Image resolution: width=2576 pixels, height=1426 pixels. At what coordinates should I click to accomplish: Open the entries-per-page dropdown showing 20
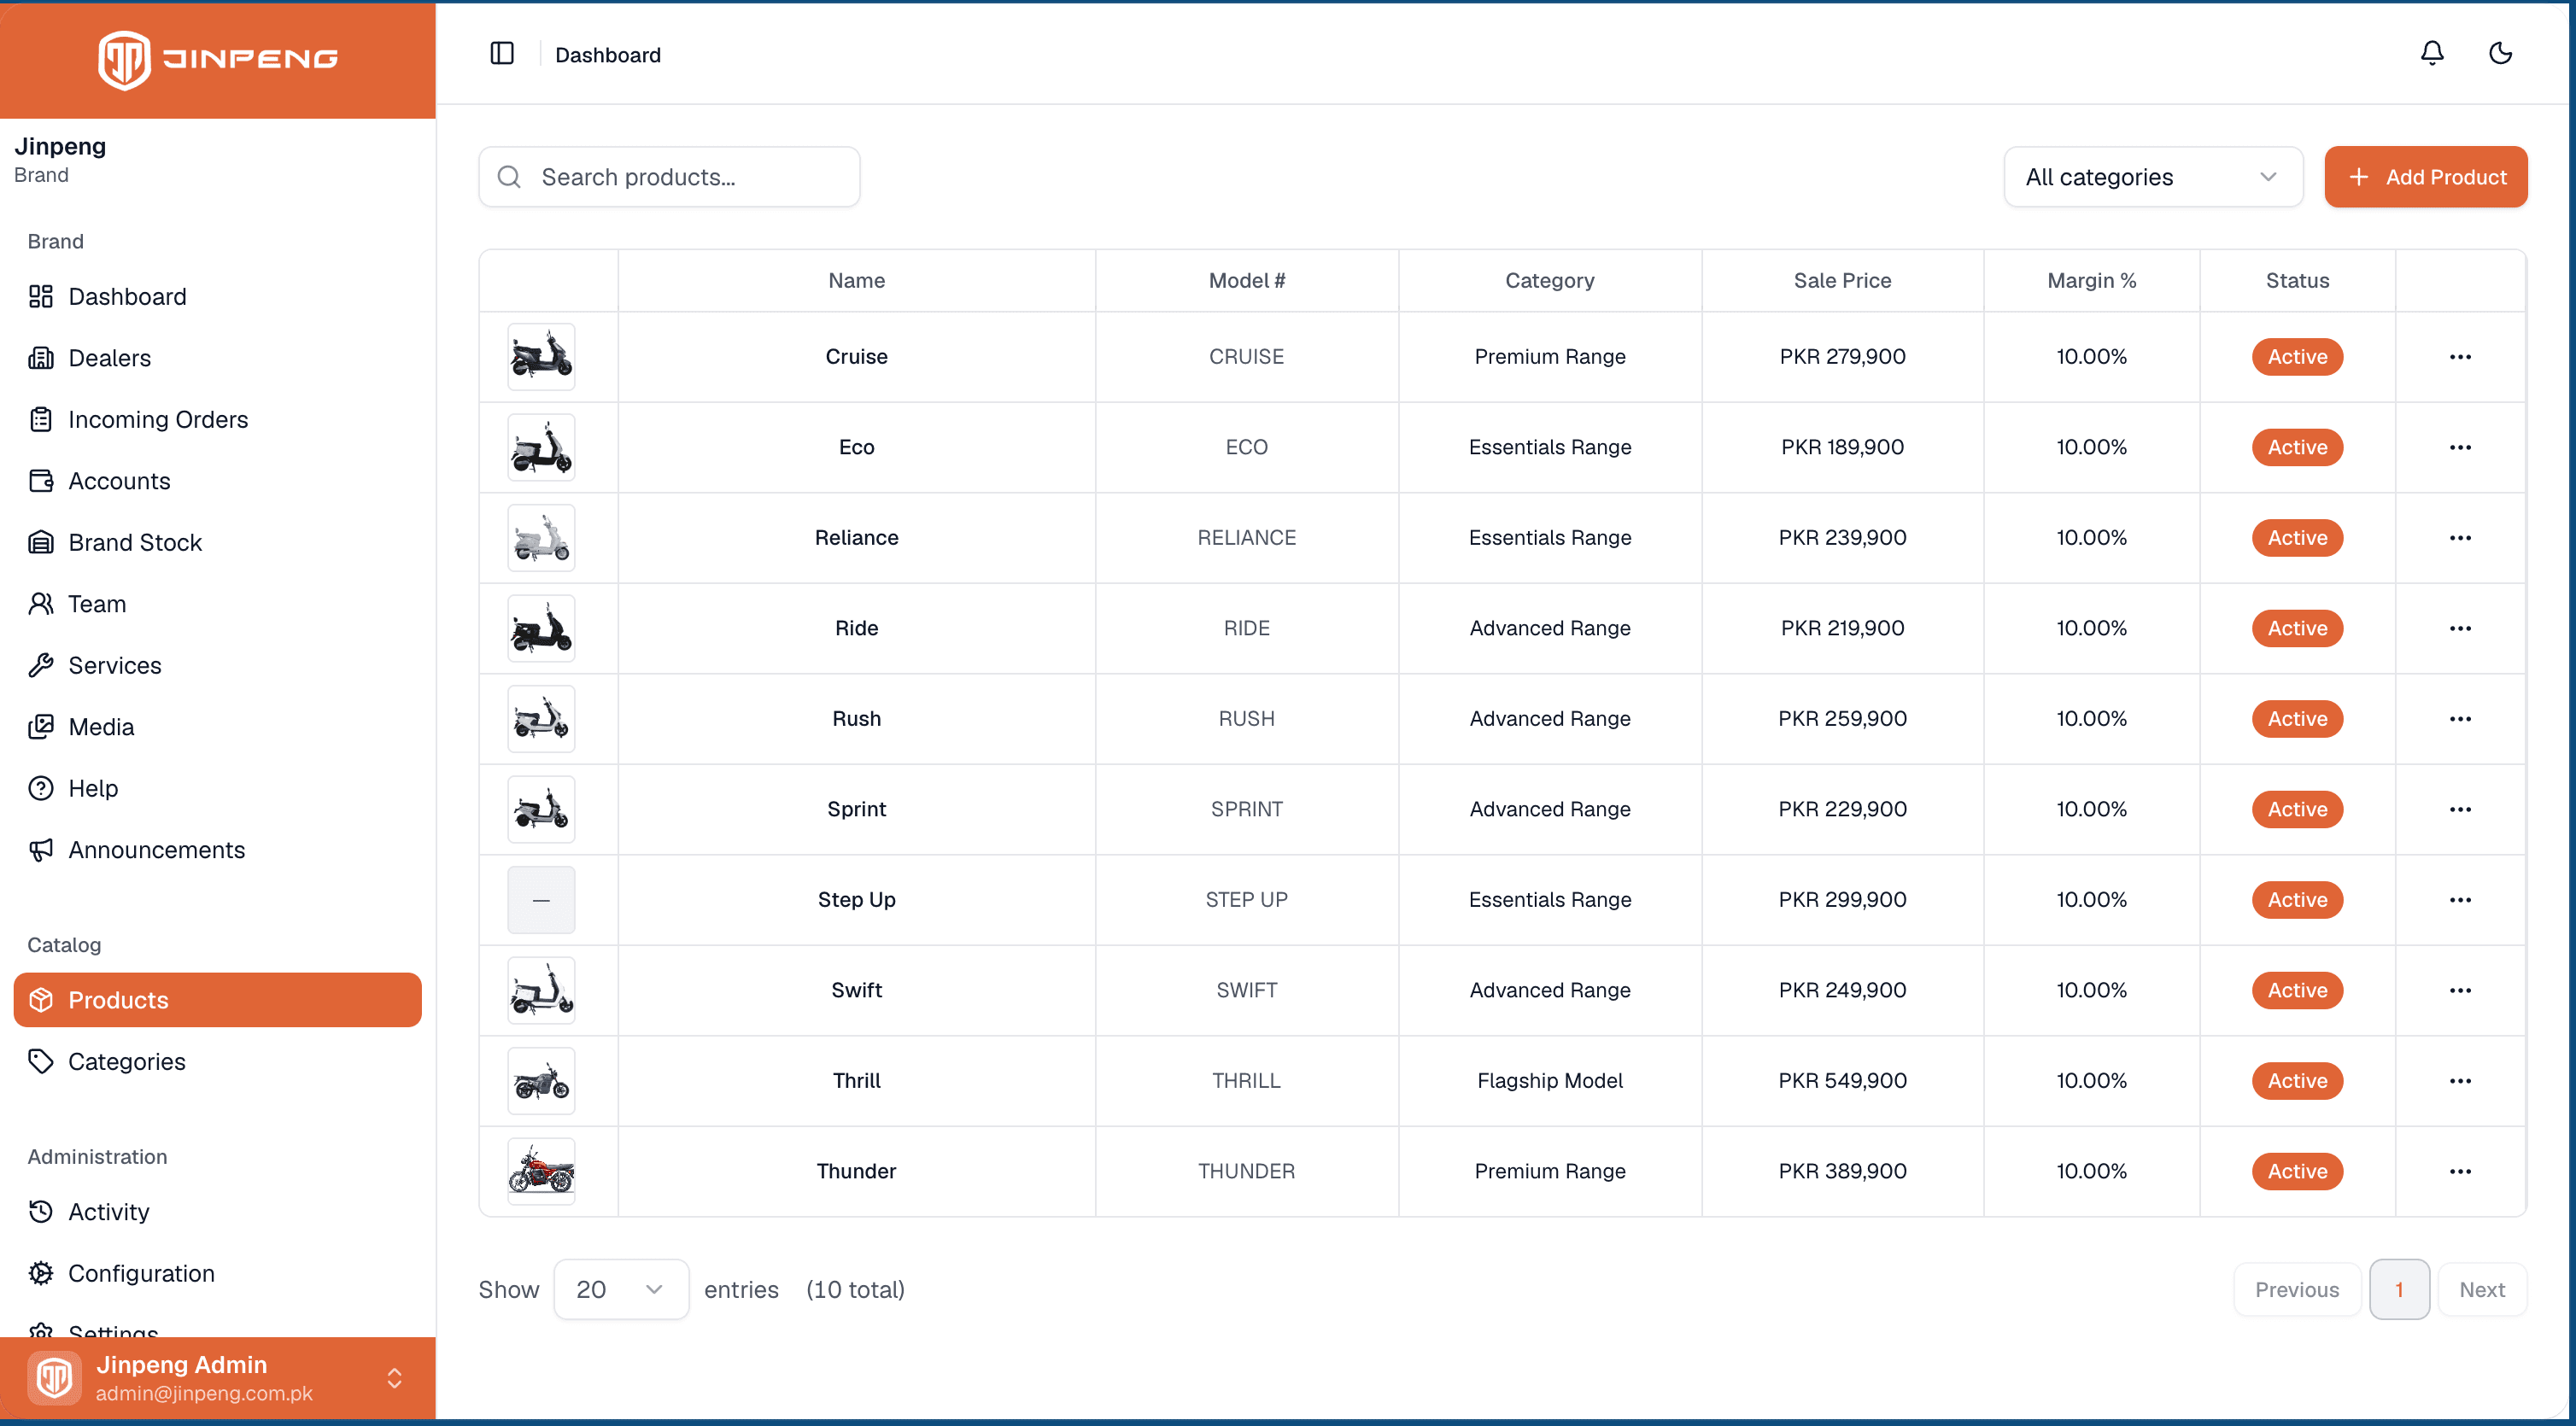(x=621, y=1290)
